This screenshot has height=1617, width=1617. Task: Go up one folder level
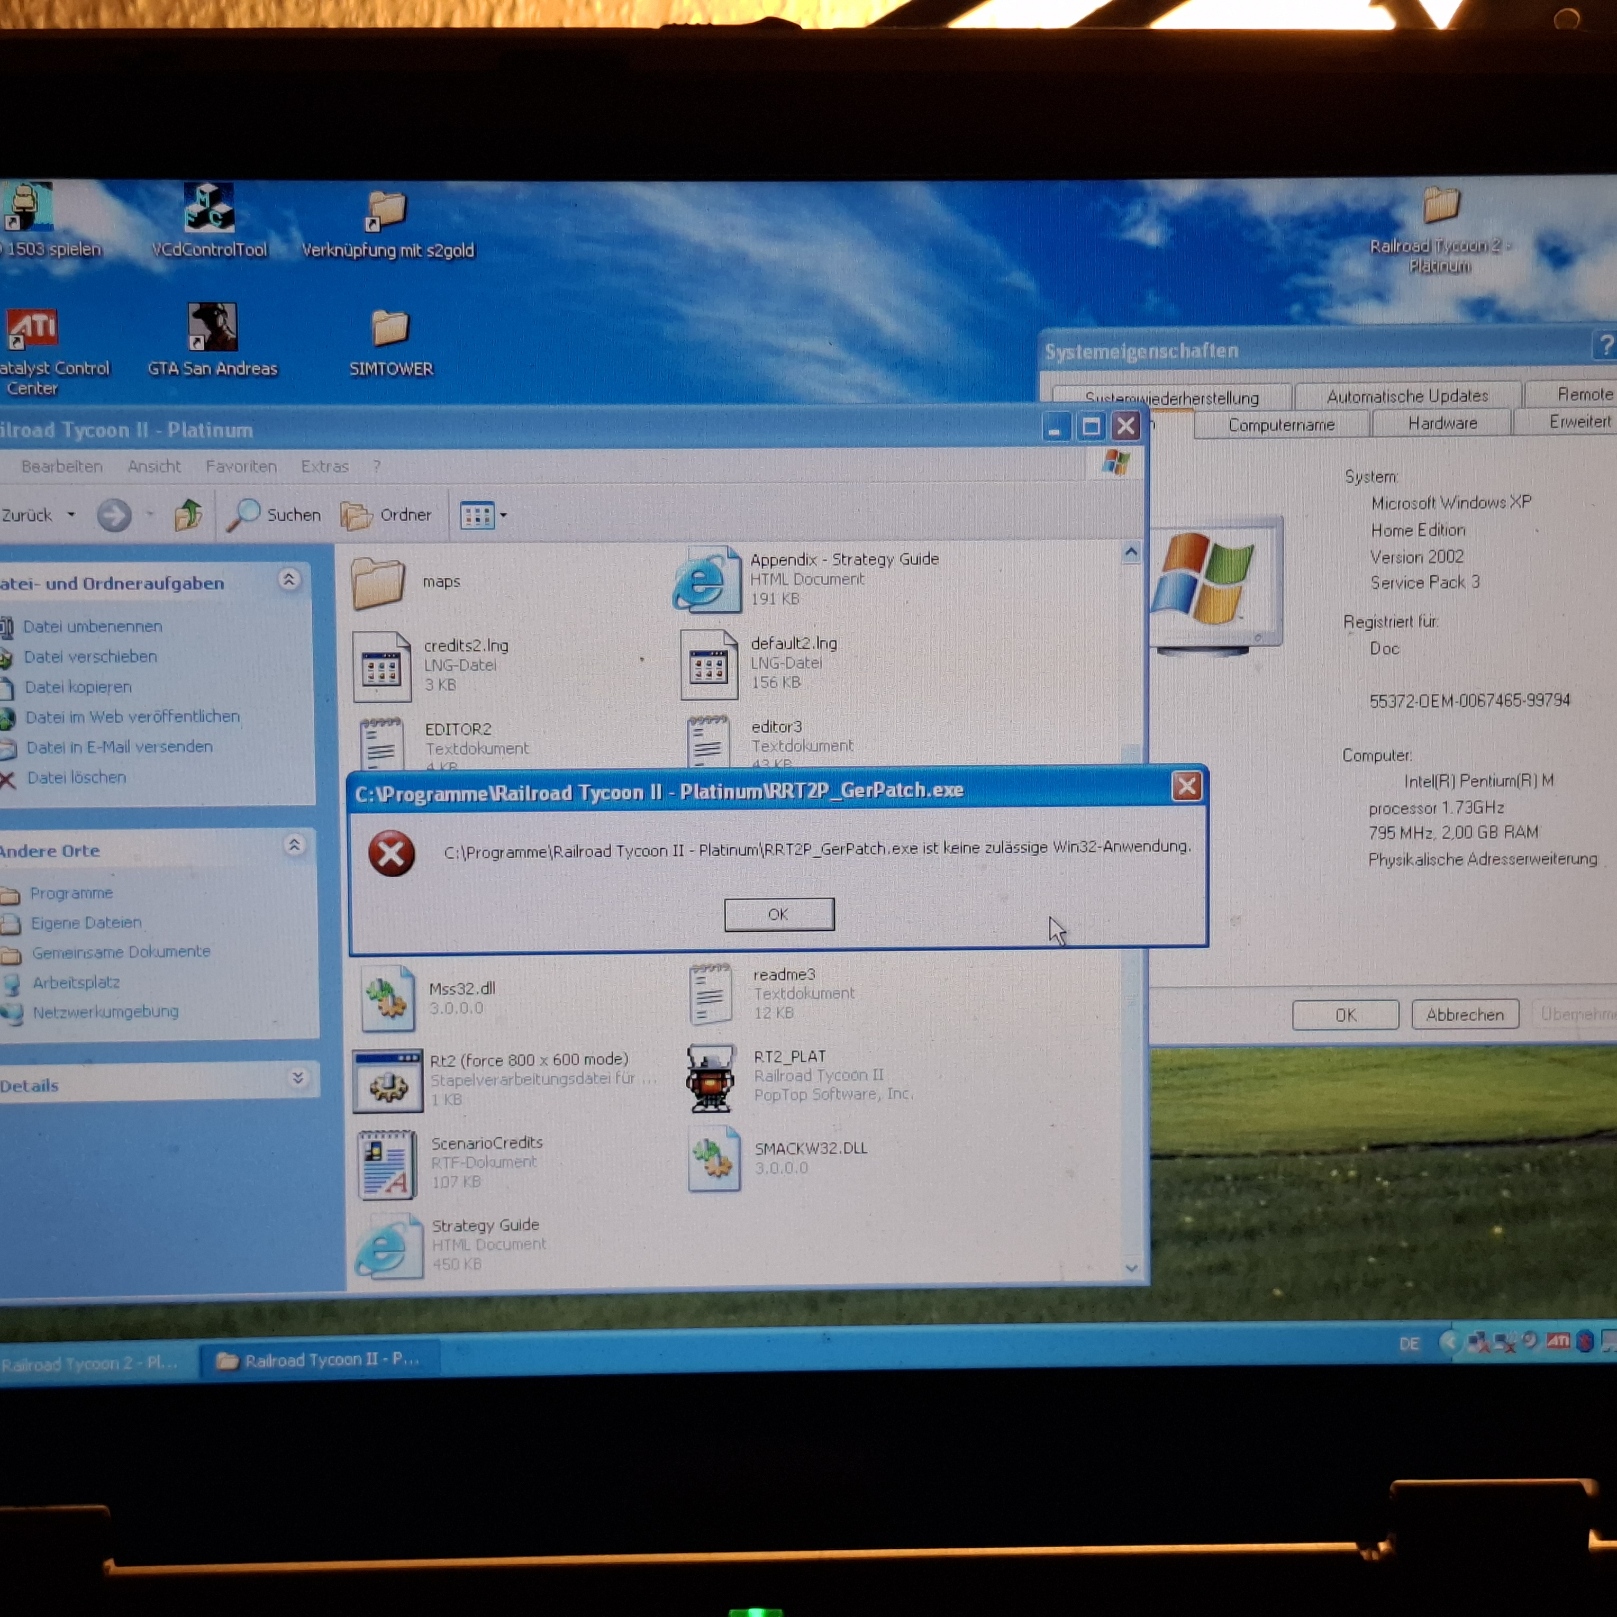pos(188,515)
